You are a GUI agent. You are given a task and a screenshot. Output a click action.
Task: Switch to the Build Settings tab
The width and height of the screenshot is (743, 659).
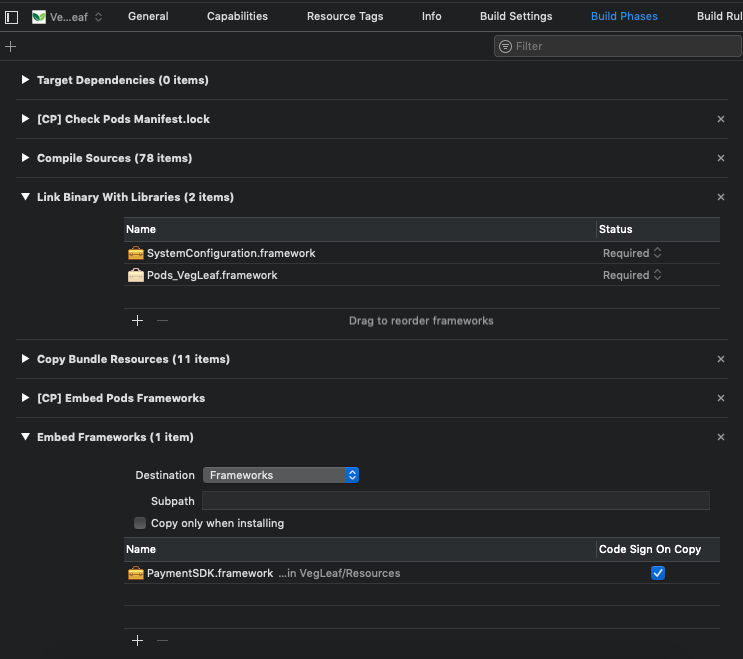pyautogui.click(x=516, y=16)
